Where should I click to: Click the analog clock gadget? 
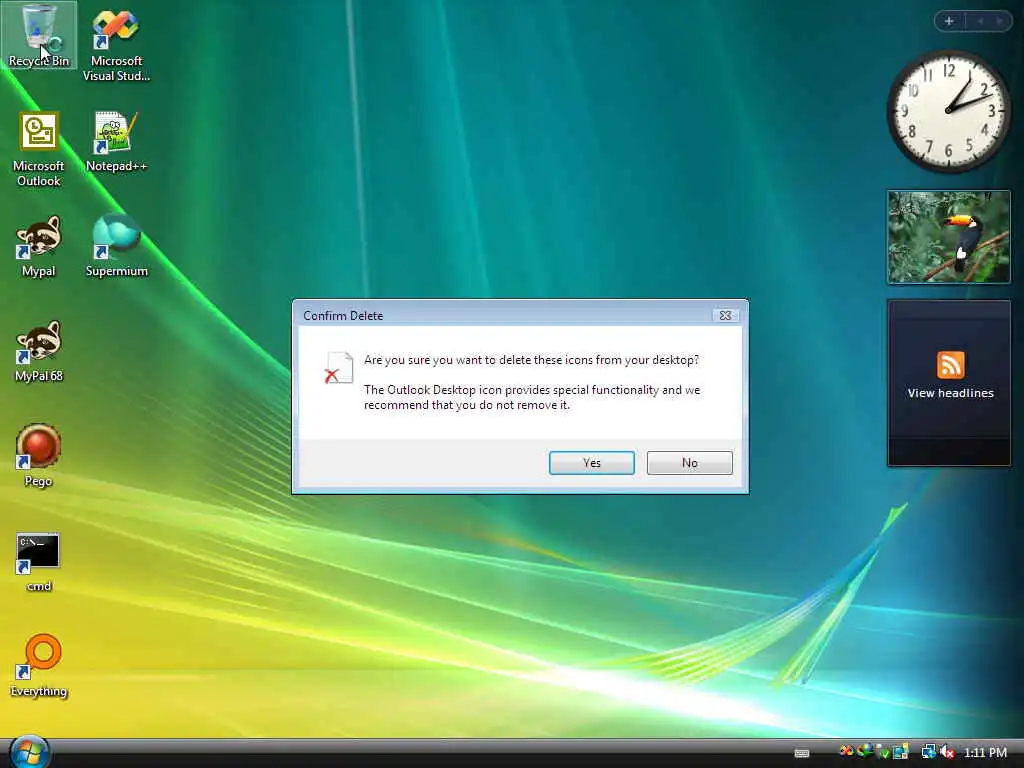click(x=948, y=111)
